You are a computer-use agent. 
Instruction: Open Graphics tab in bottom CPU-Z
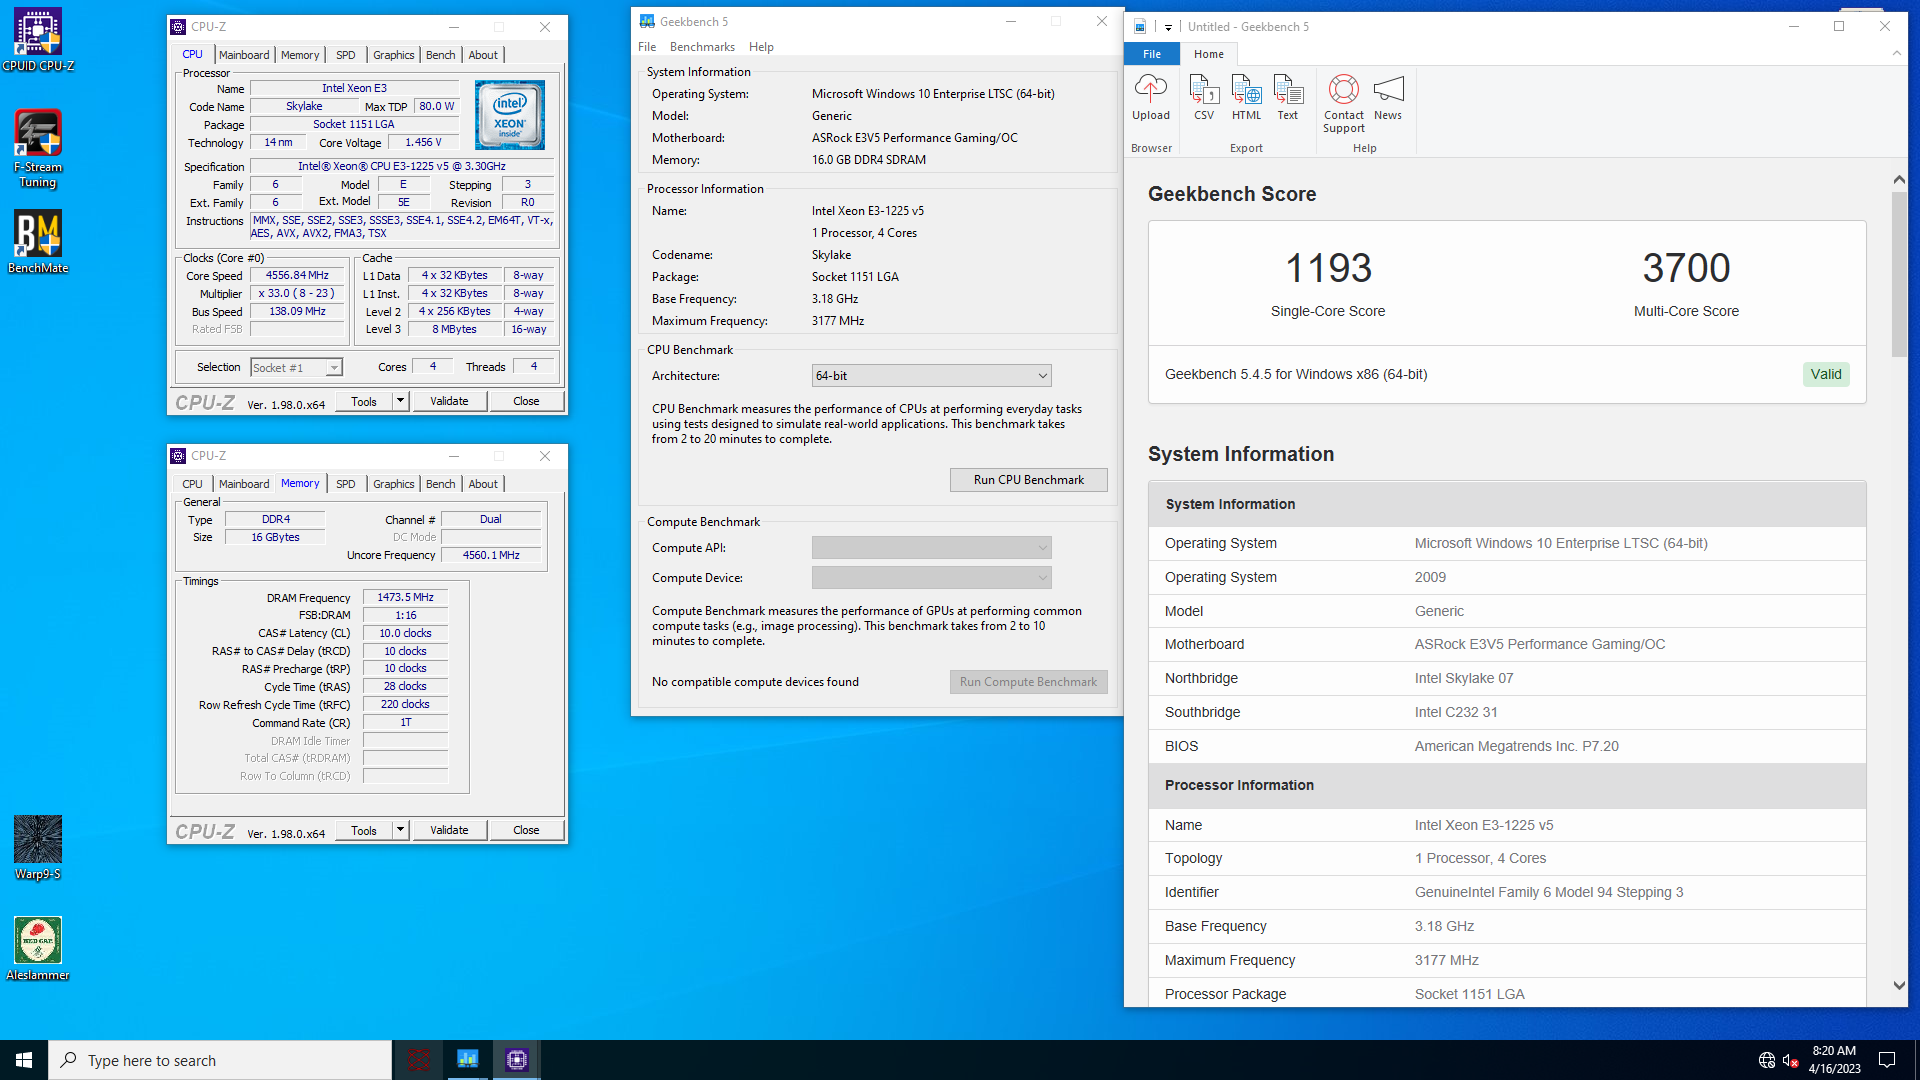tap(393, 484)
